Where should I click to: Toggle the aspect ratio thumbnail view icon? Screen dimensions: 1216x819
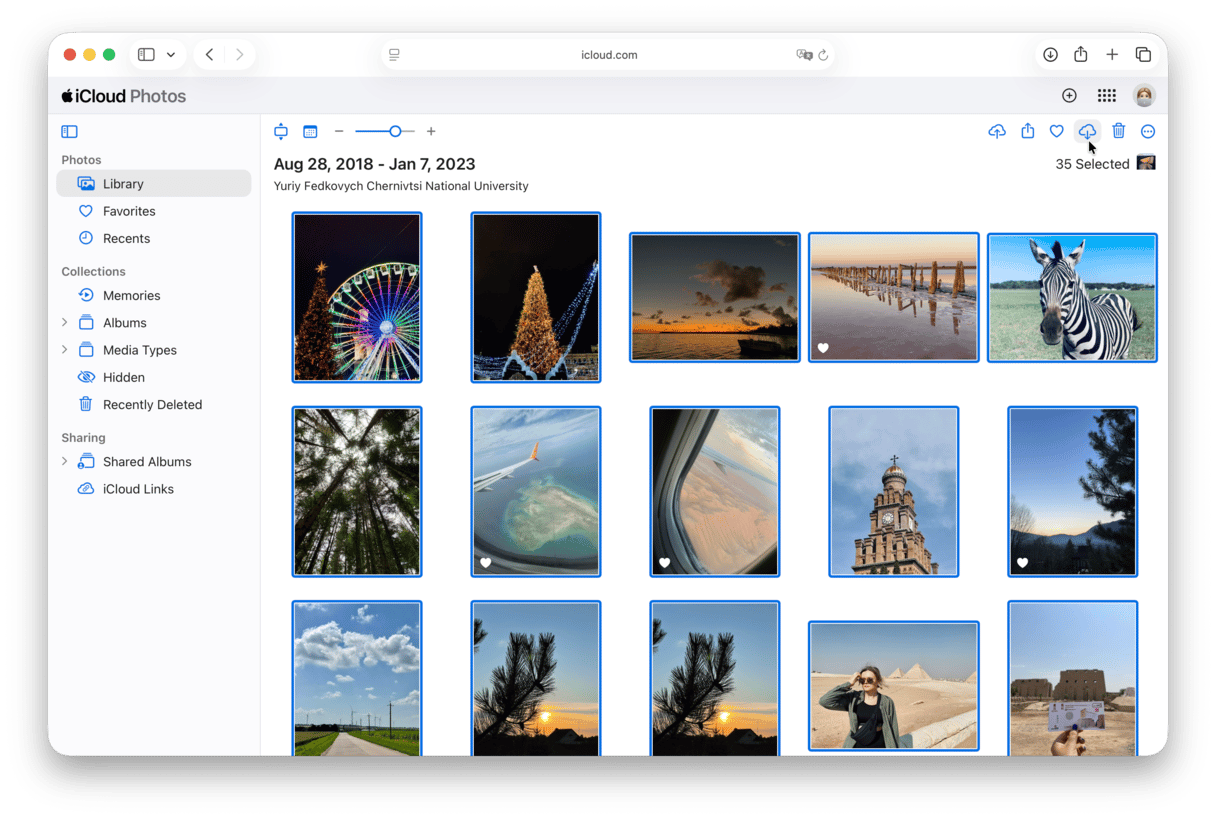point(281,131)
